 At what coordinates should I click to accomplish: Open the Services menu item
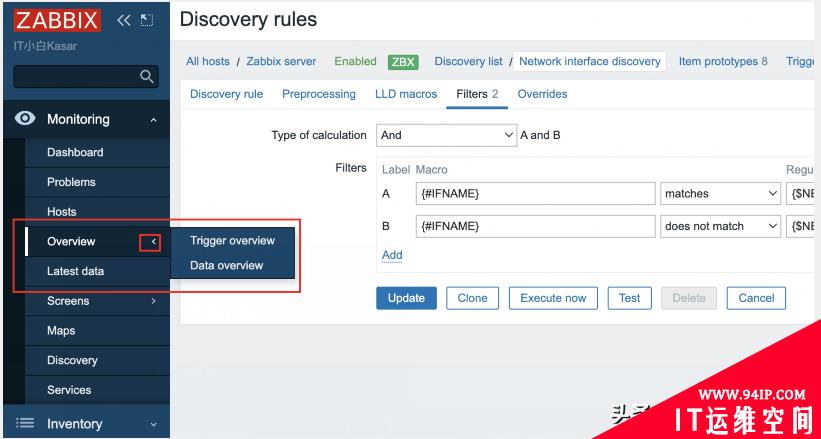pyautogui.click(x=69, y=390)
